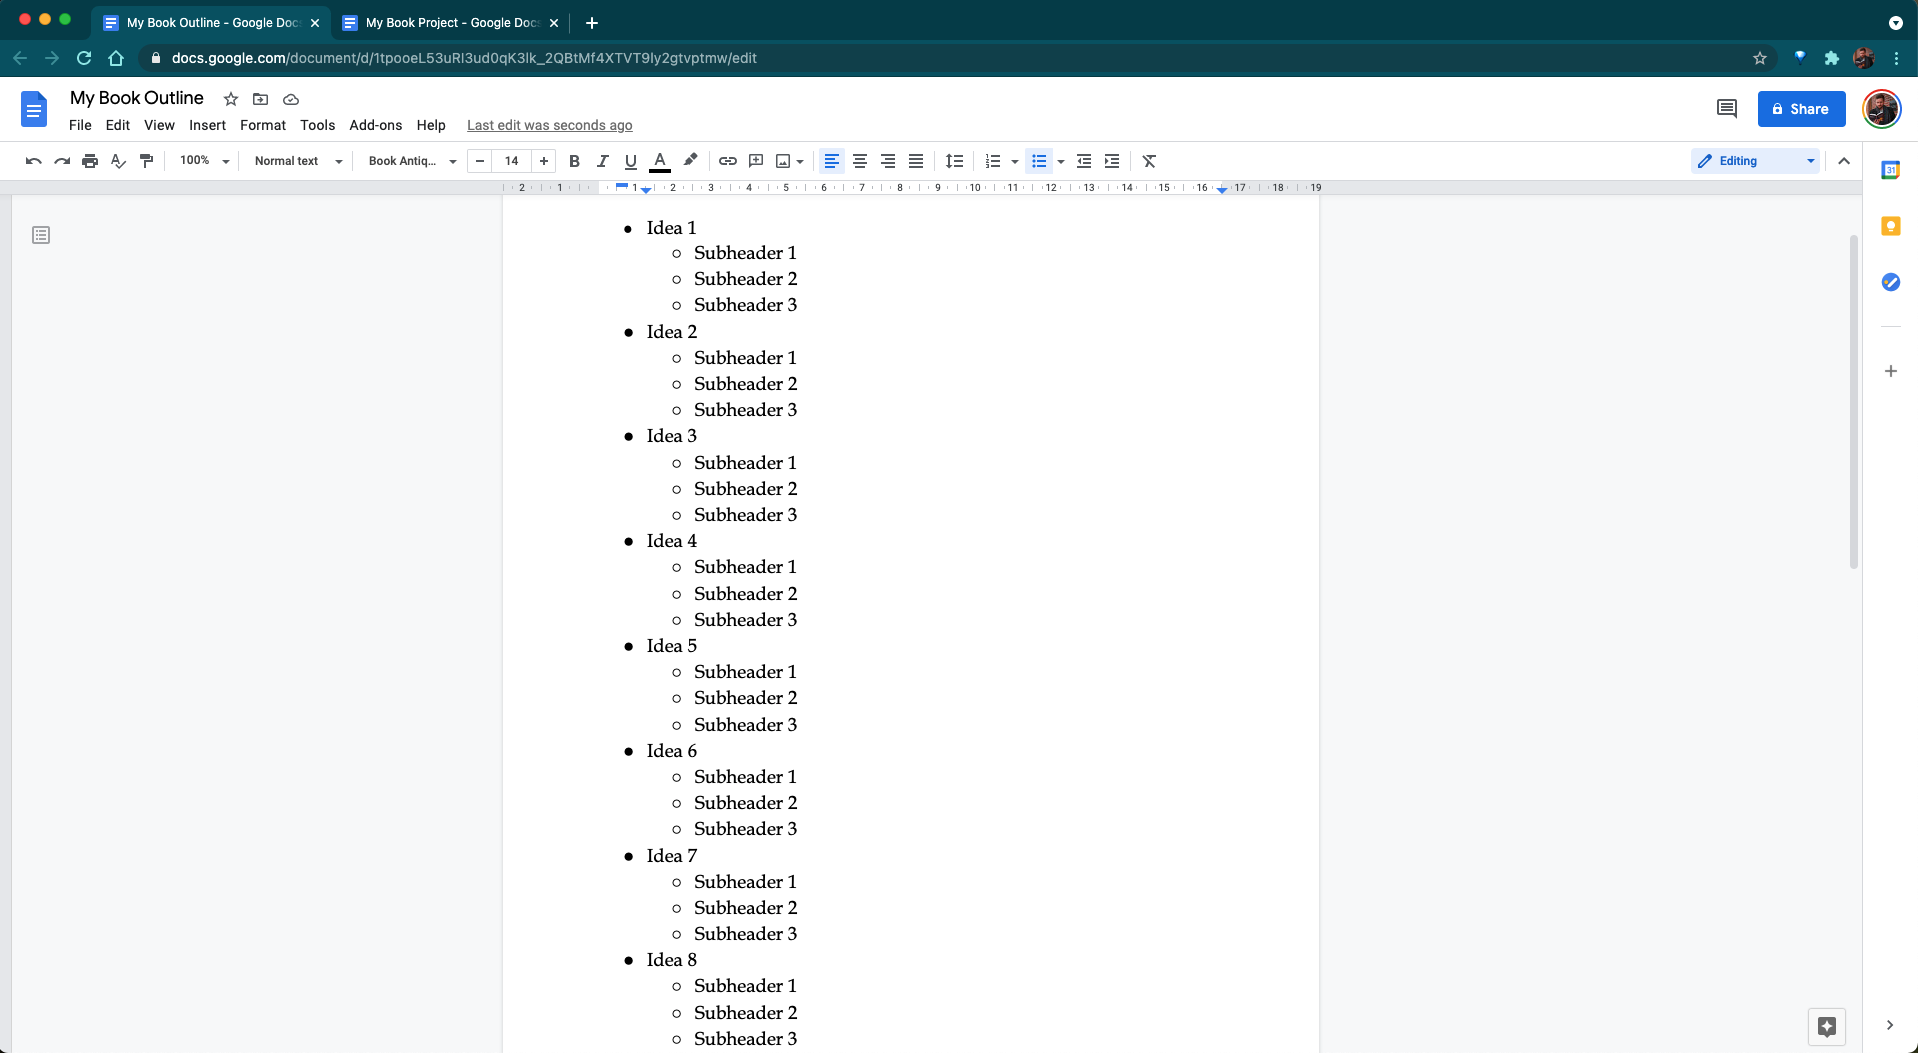Viewport: 1918px width, 1053px height.
Task: Click the Insert link icon
Action: tap(728, 161)
